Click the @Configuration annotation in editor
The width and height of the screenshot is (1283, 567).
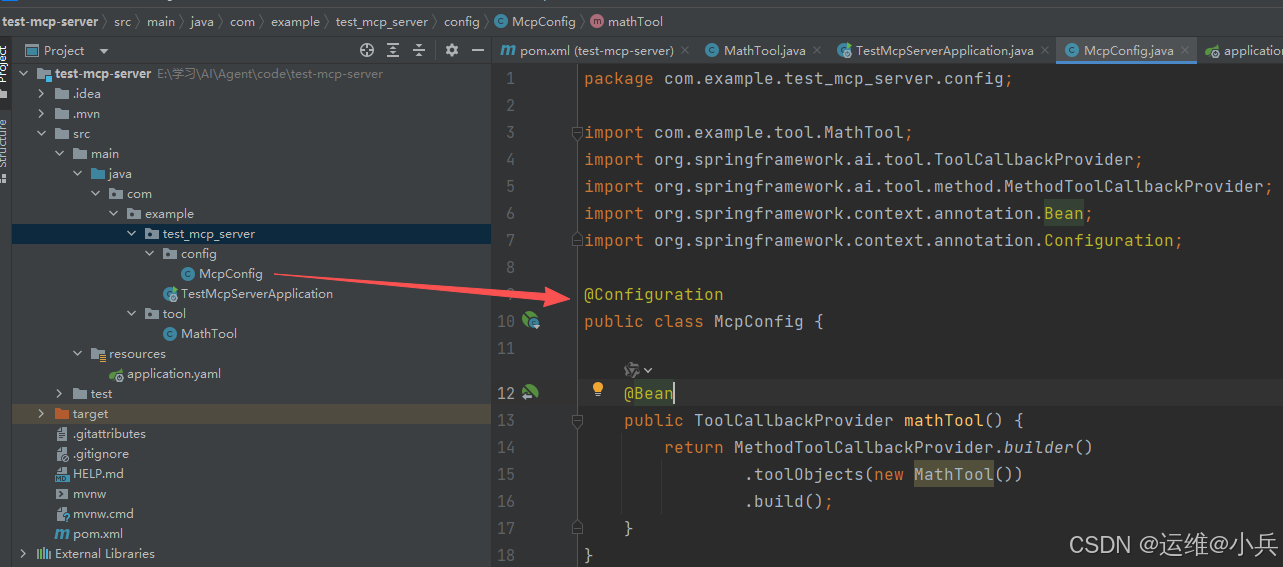(654, 294)
